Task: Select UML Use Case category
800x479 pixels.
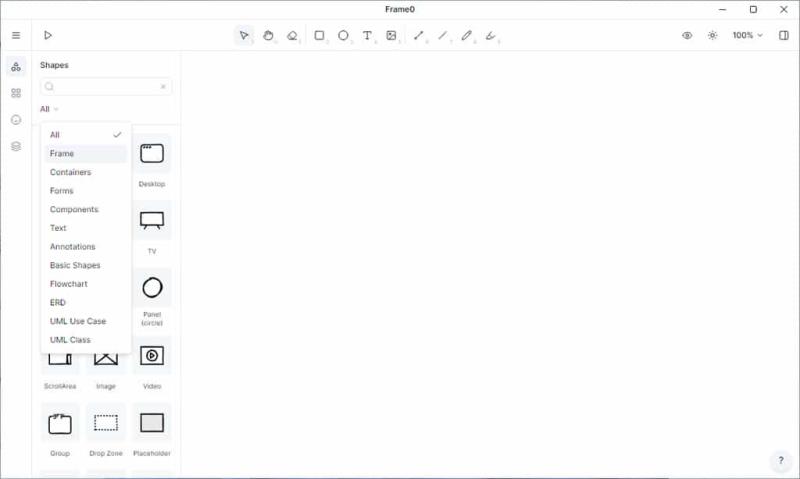Action: (86, 321)
